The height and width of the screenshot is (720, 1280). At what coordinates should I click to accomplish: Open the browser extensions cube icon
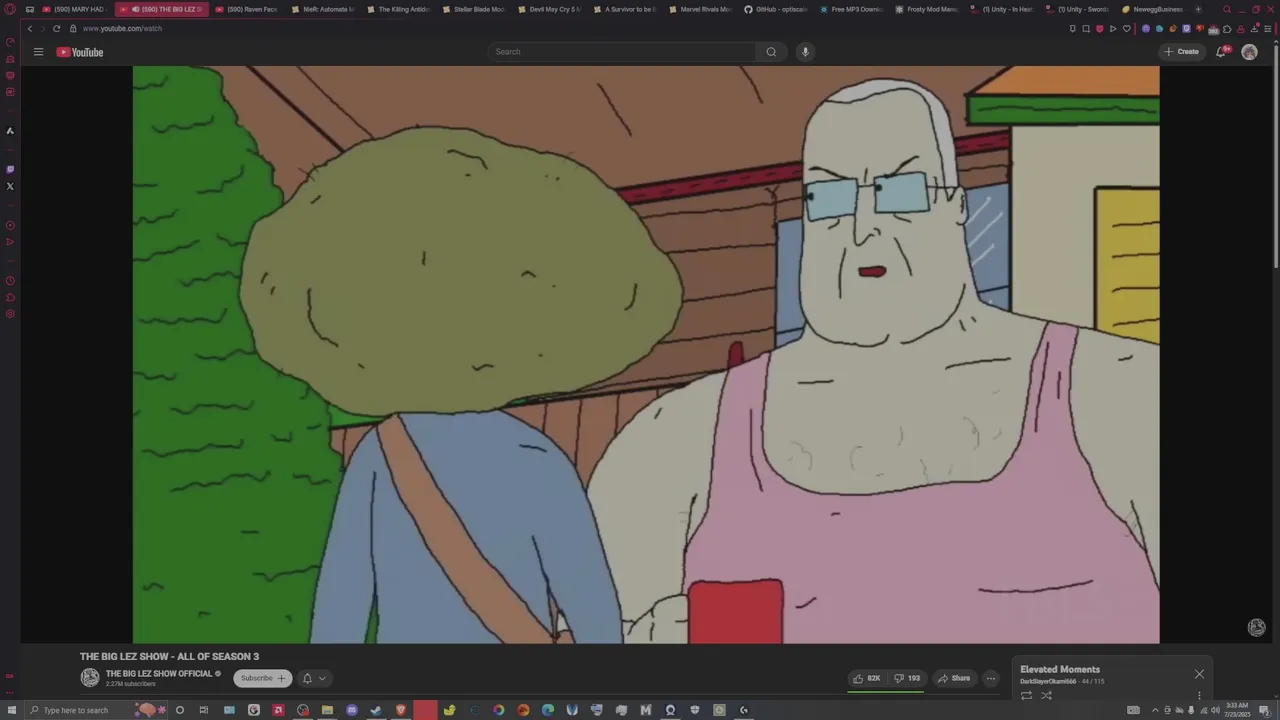[x=1227, y=29]
